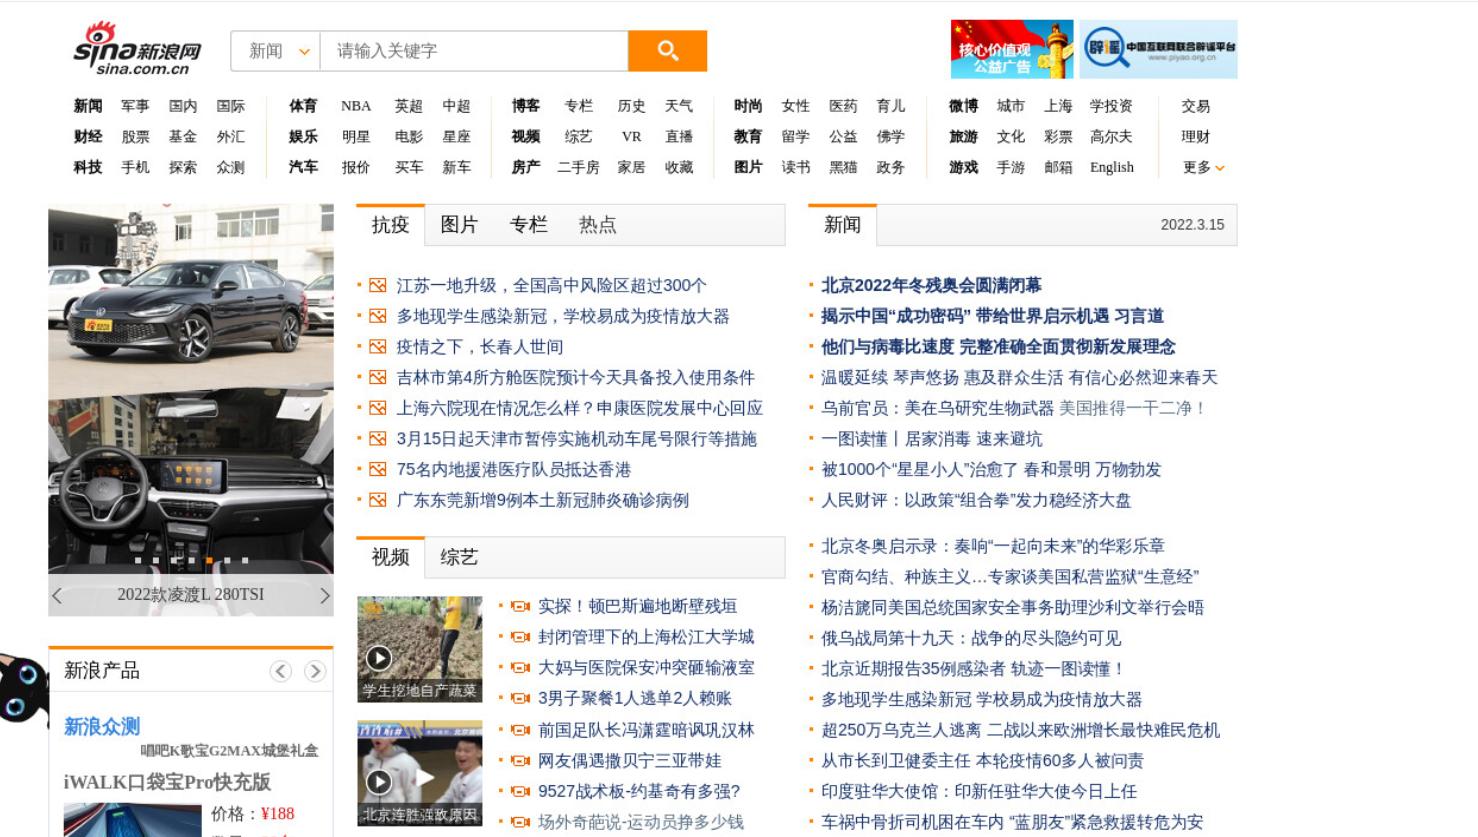
Task: Click video icon beside 前国足队长冯潇霆暗讽巩汉林
Action: [x=520, y=730]
